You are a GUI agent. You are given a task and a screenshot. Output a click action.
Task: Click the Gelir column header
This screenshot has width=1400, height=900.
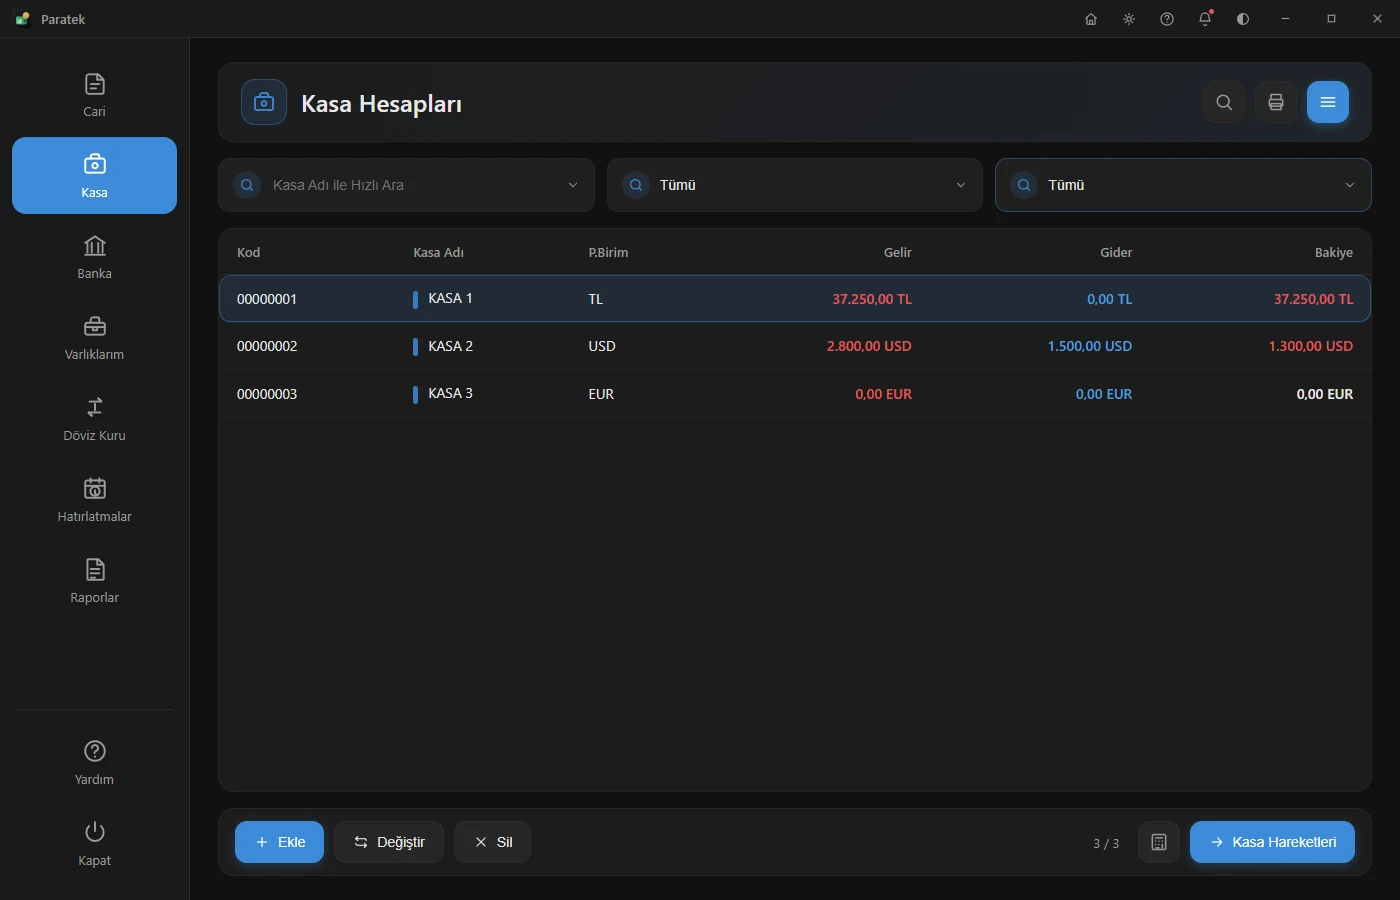898,252
